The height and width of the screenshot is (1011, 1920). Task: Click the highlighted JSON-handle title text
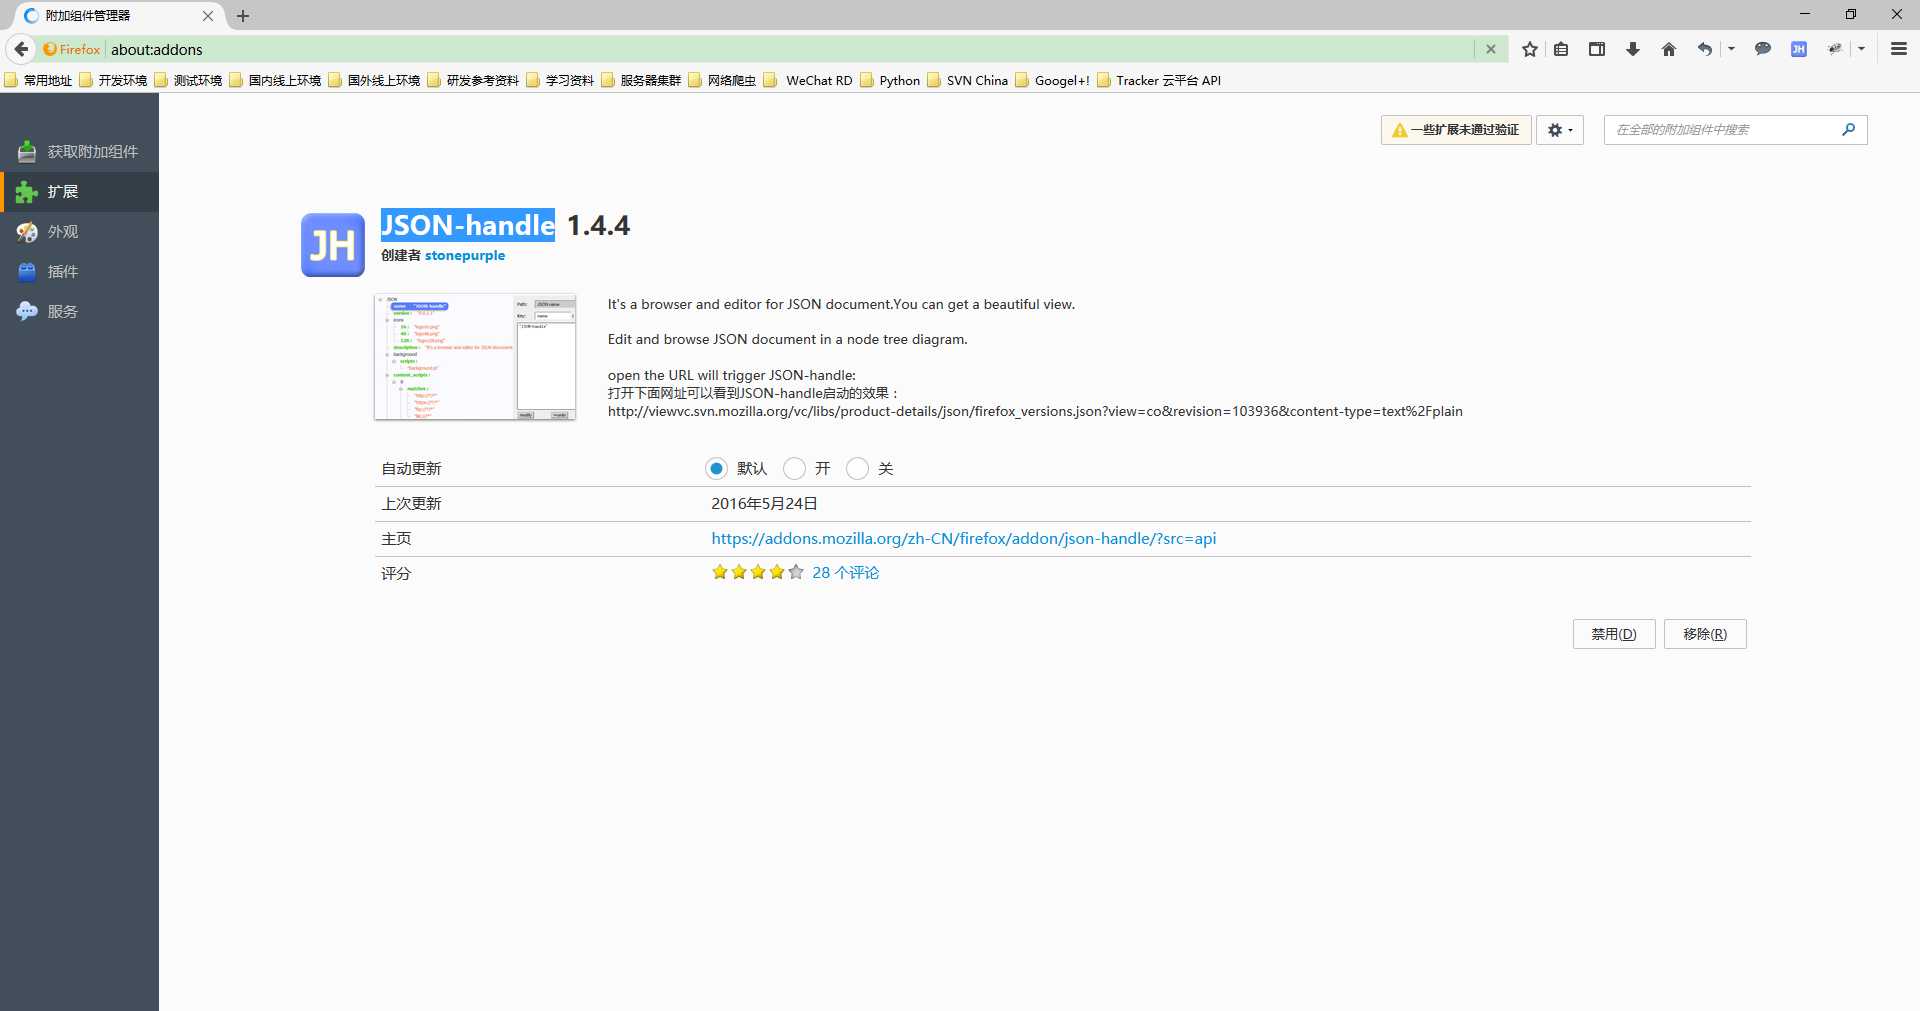click(467, 225)
